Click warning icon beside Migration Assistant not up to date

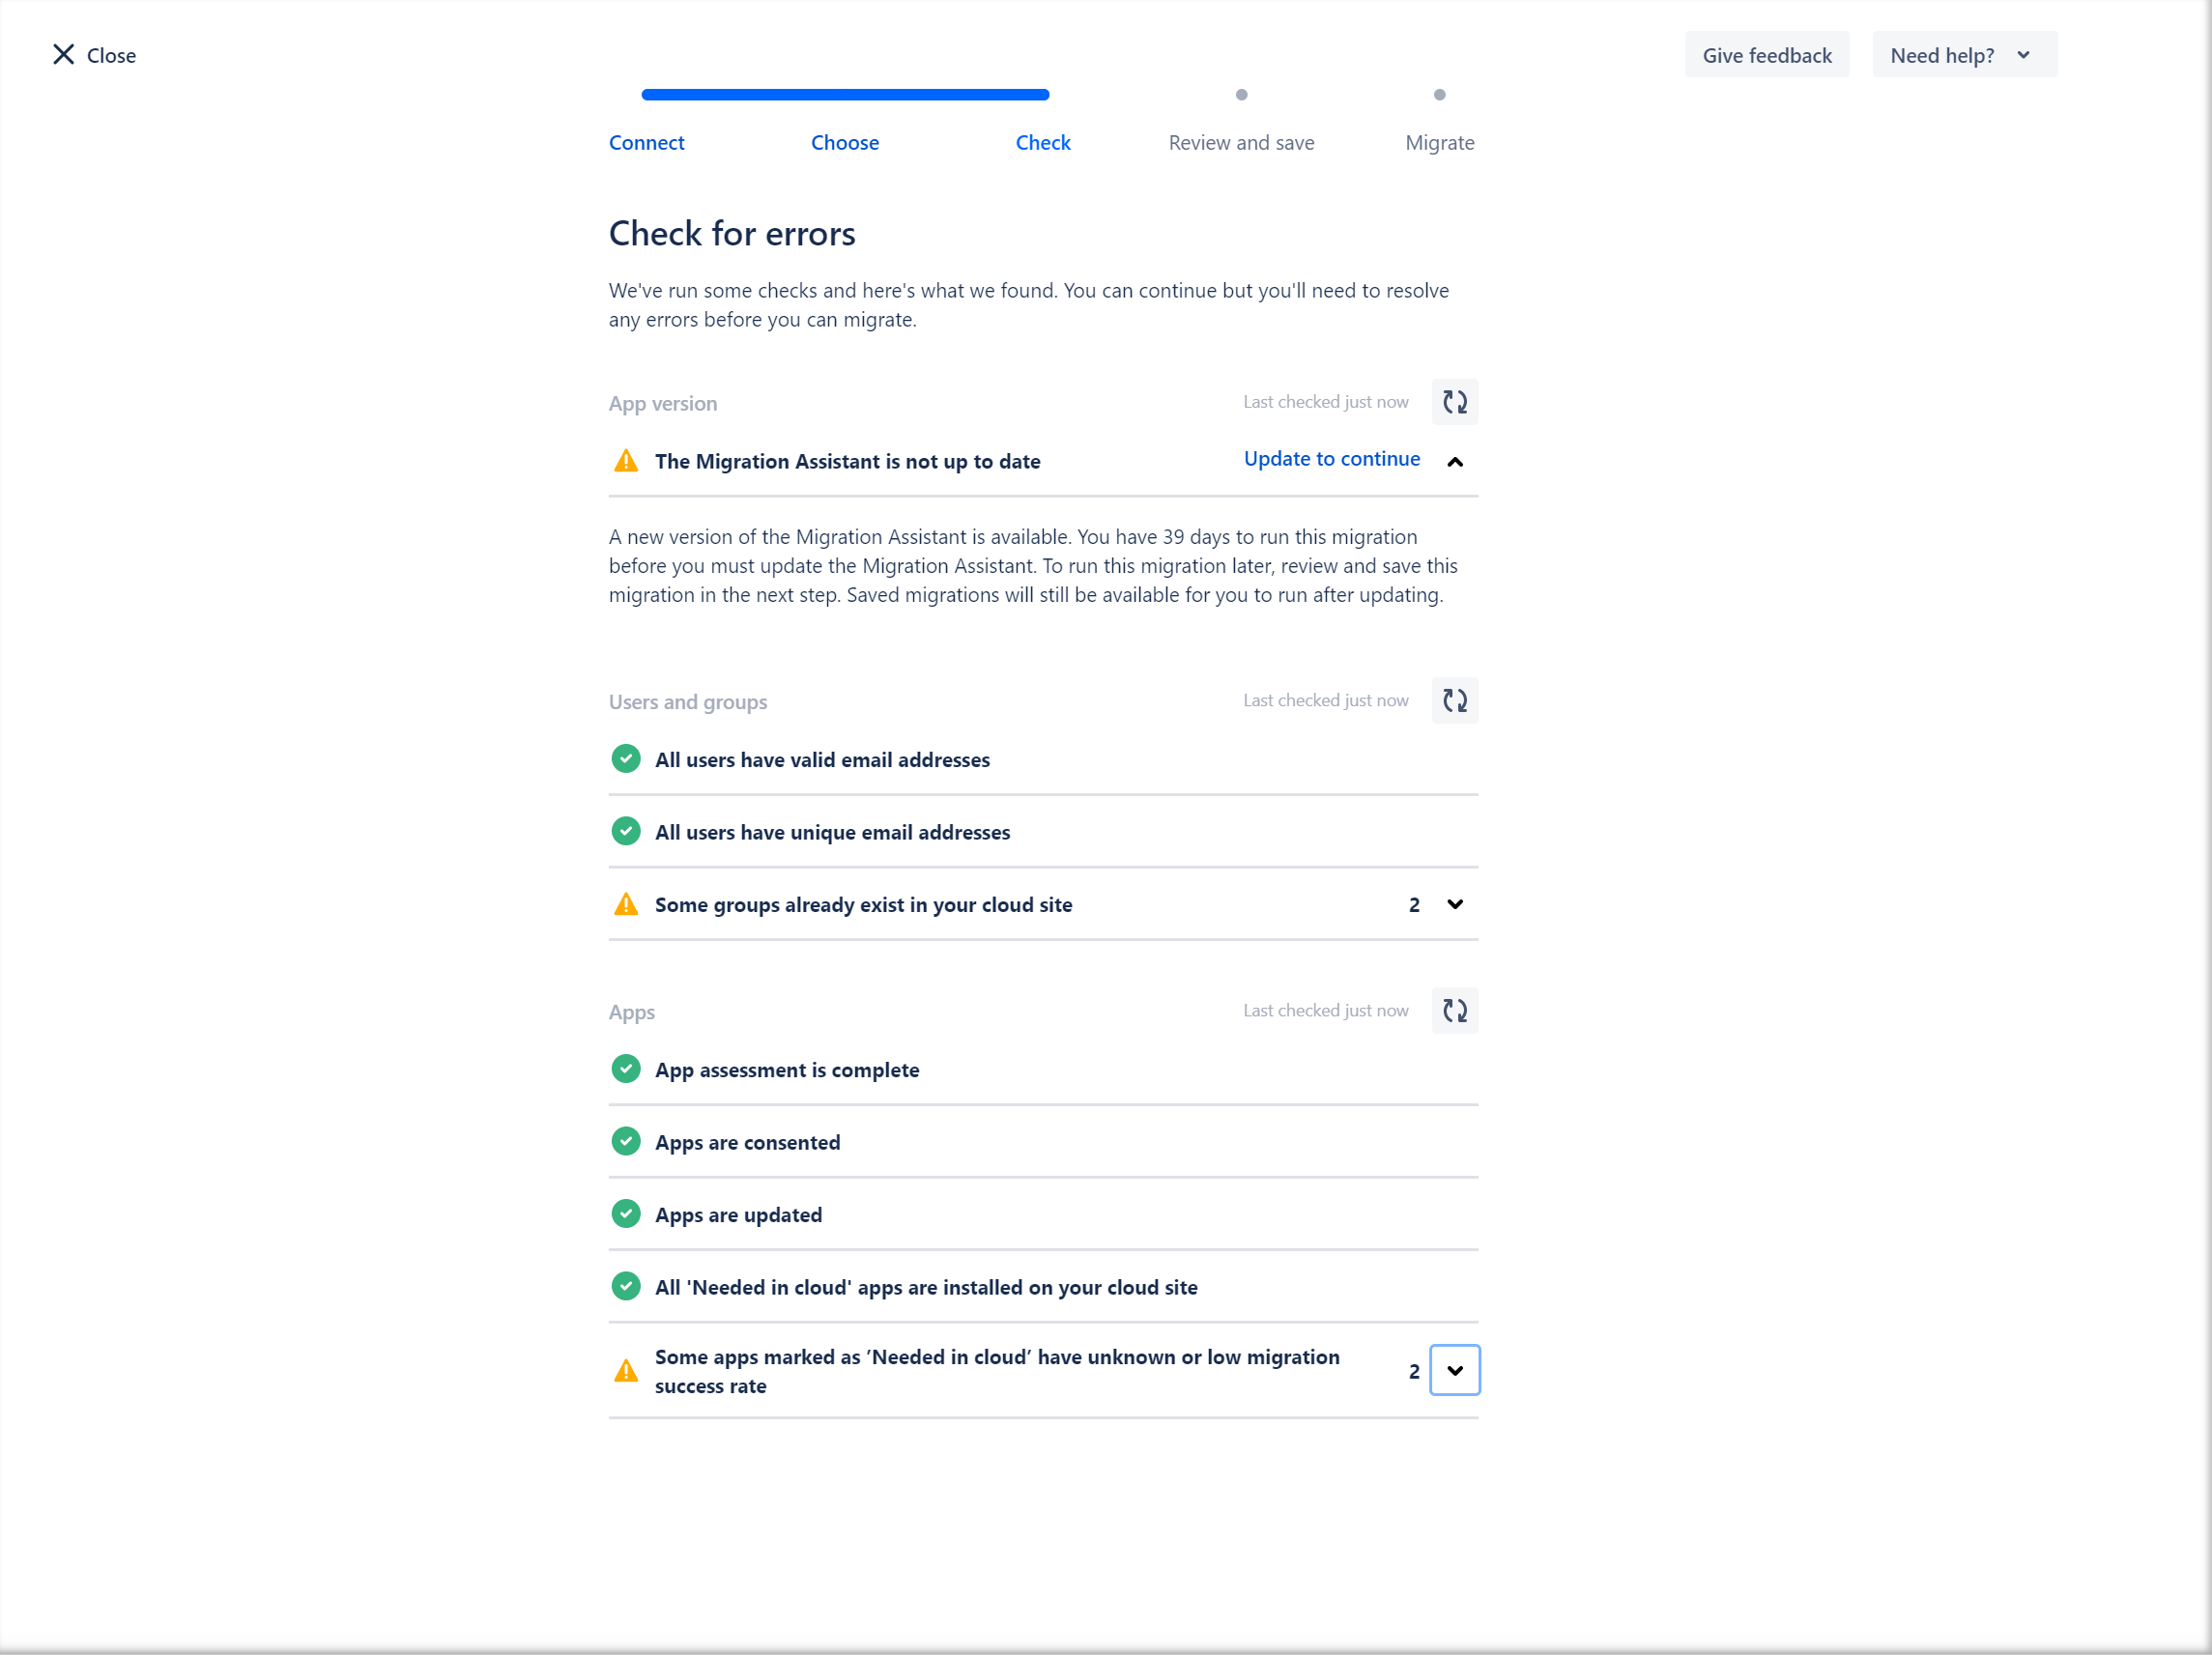(x=626, y=461)
